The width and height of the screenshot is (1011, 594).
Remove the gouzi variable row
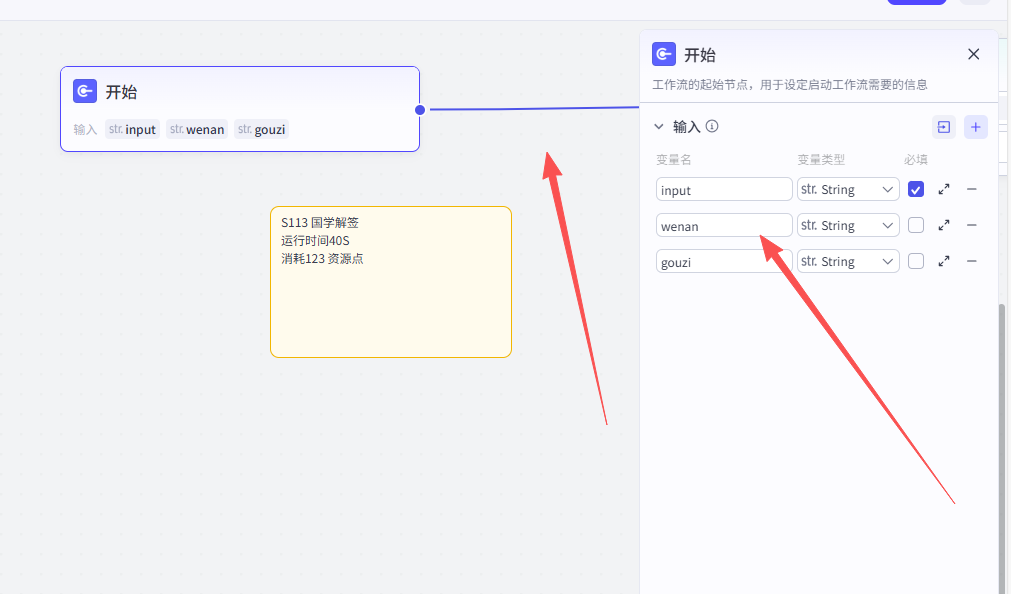971,261
